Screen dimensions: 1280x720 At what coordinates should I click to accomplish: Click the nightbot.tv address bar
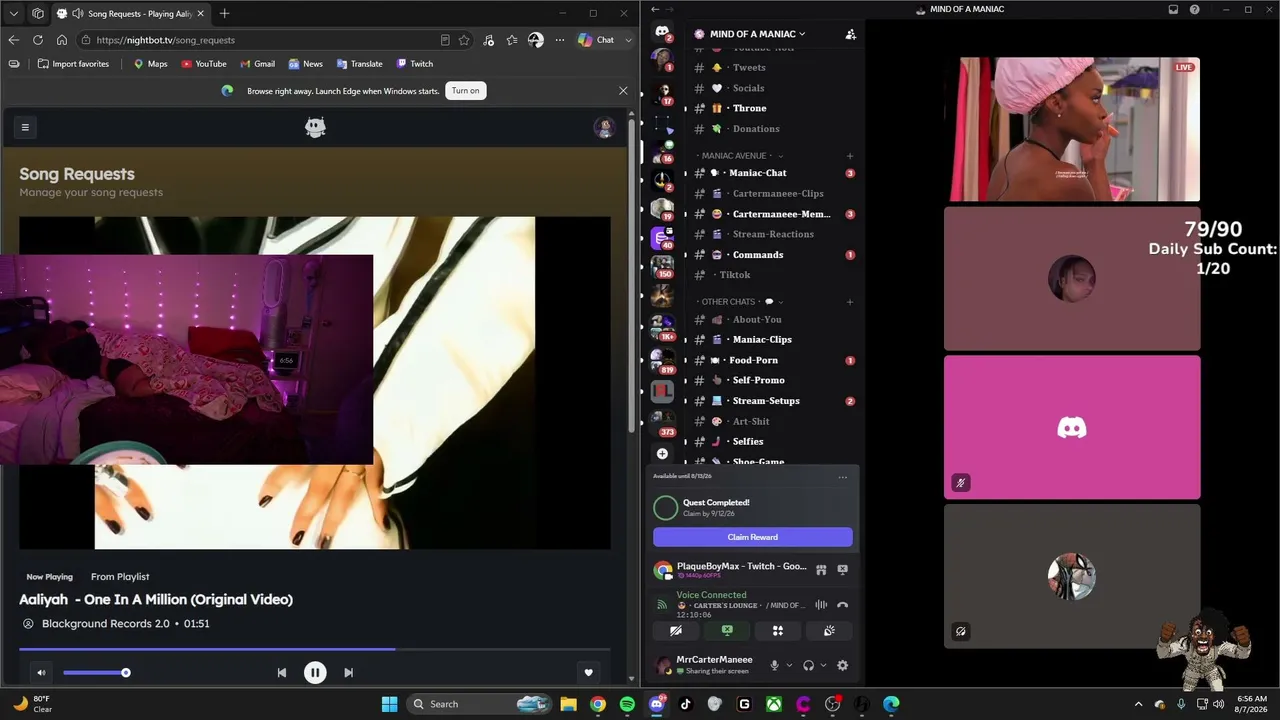click(x=260, y=40)
